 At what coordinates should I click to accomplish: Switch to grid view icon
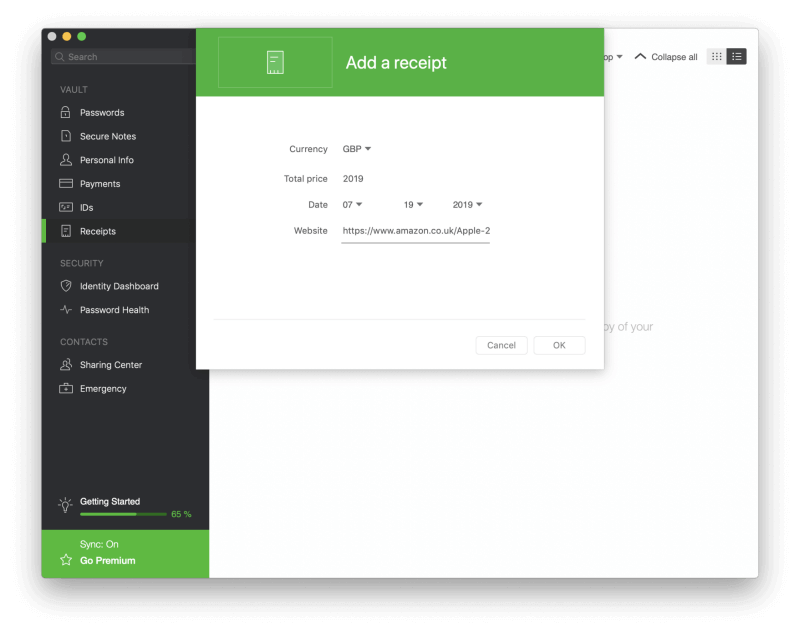click(x=716, y=57)
